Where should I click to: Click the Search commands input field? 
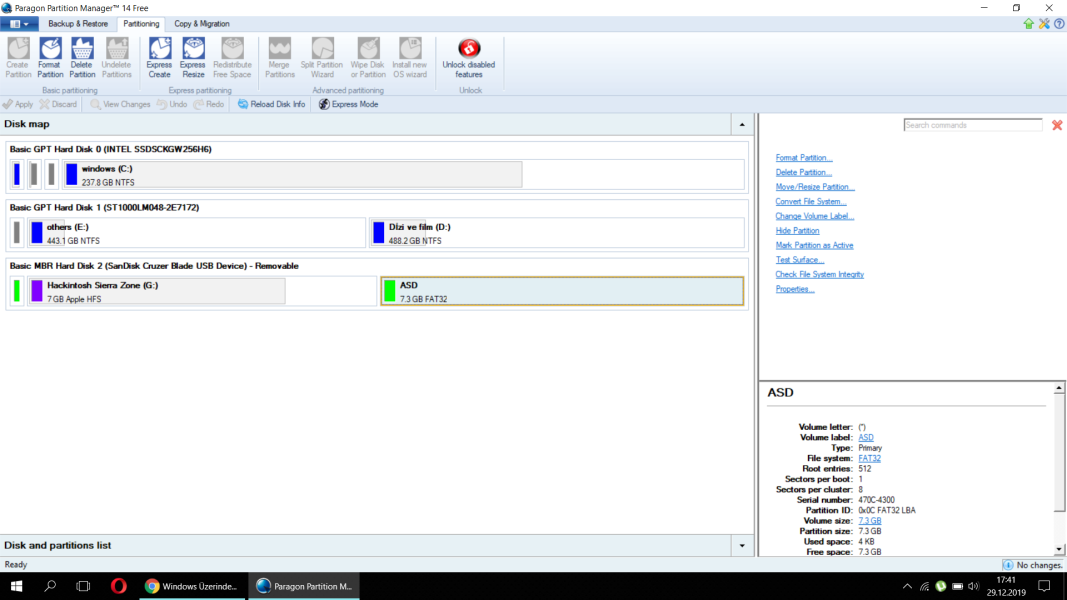pos(972,125)
